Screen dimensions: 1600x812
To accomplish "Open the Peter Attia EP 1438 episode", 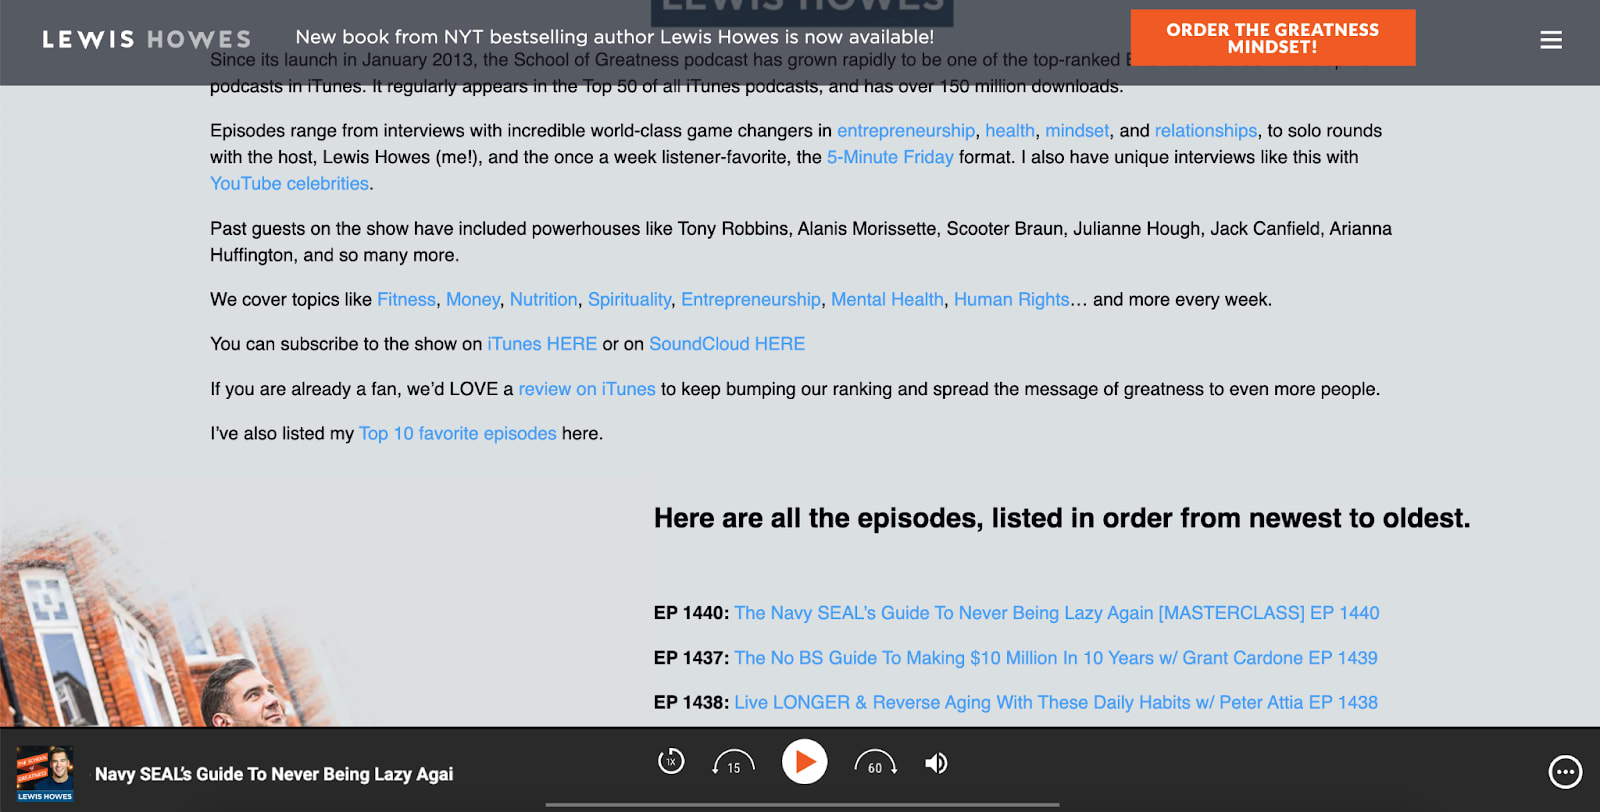I will coord(1056,703).
